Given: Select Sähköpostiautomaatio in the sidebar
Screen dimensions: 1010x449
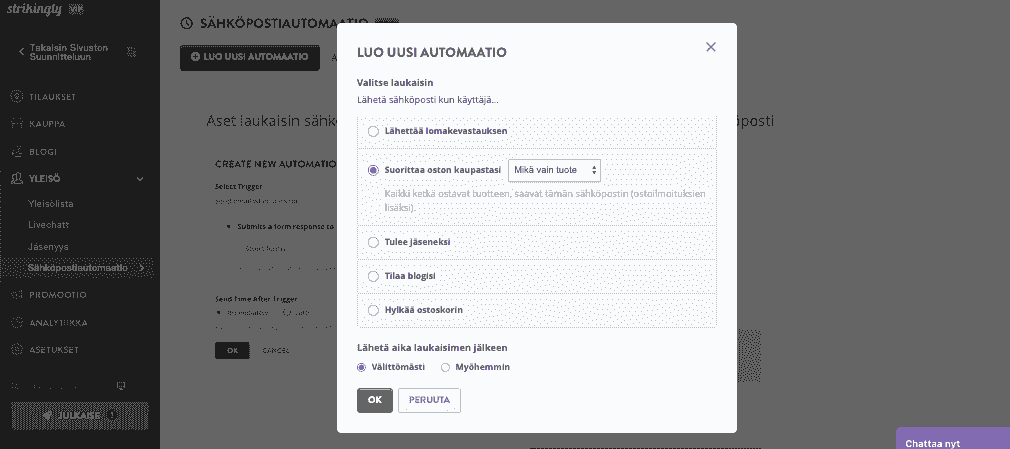Looking at the screenshot, I should [77, 268].
